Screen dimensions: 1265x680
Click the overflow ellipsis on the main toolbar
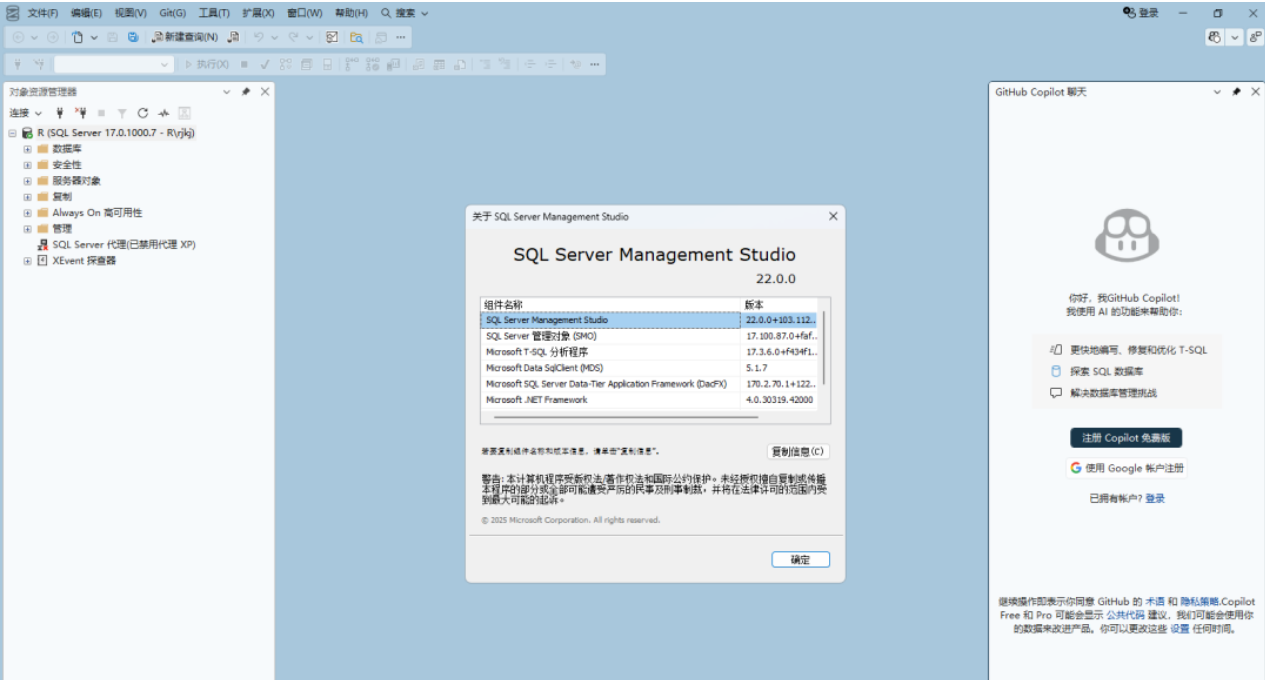click(x=401, y=37)
